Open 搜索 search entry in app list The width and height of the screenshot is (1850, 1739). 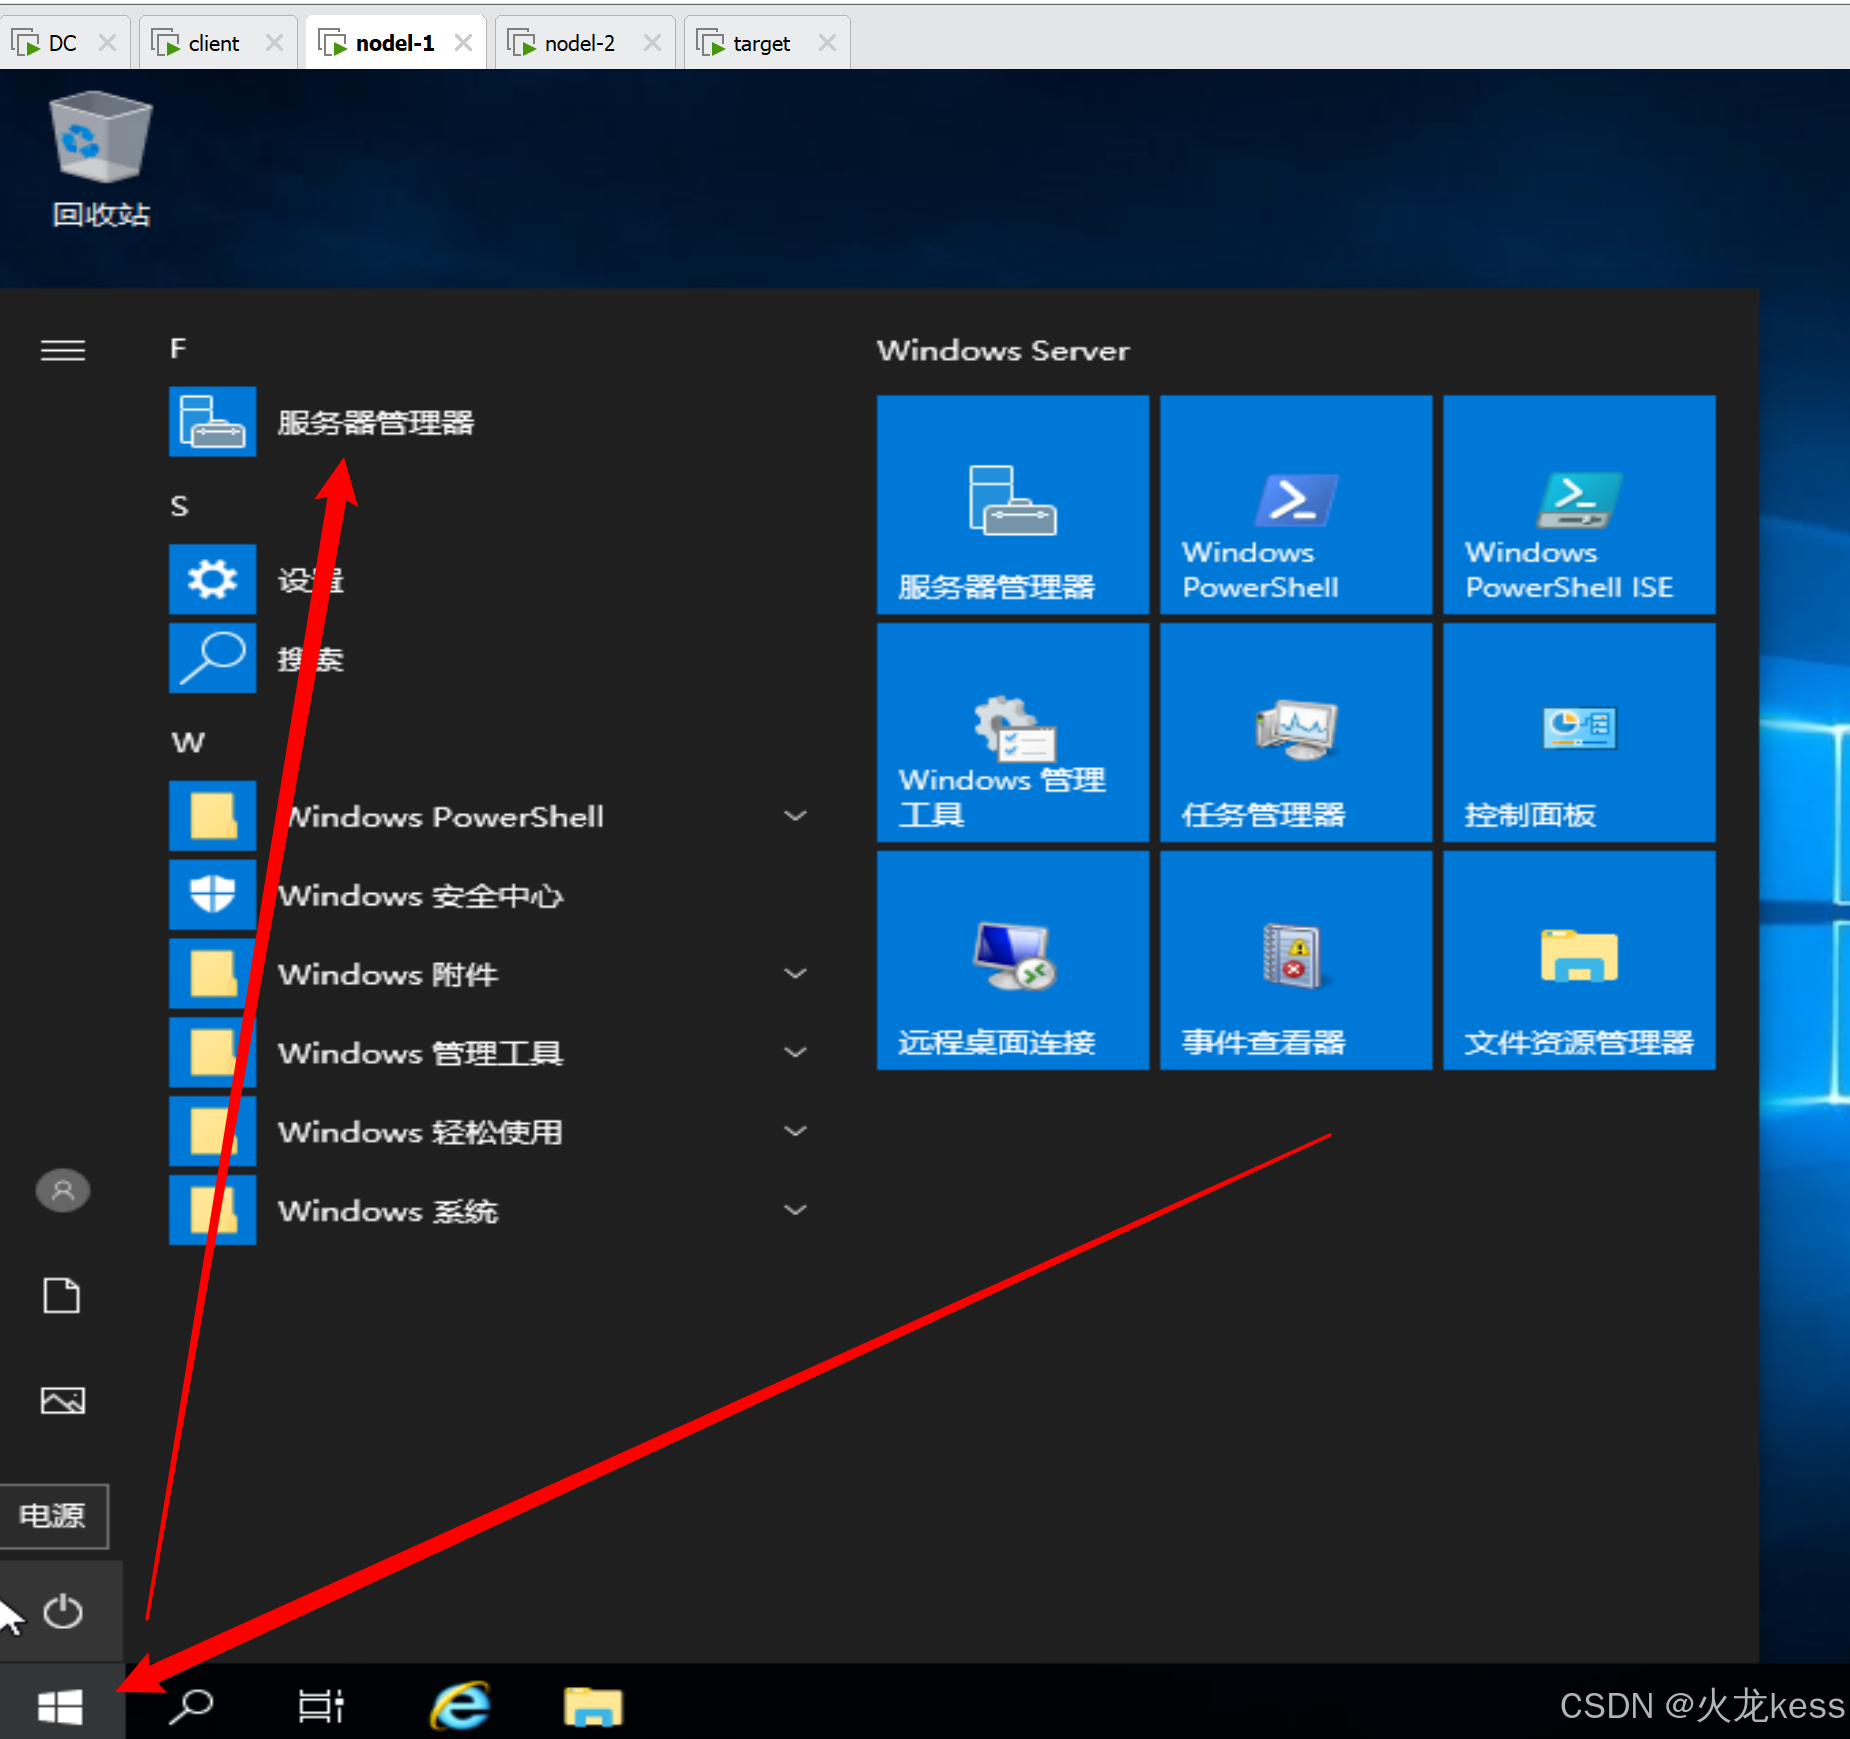[x=490, y=659]
